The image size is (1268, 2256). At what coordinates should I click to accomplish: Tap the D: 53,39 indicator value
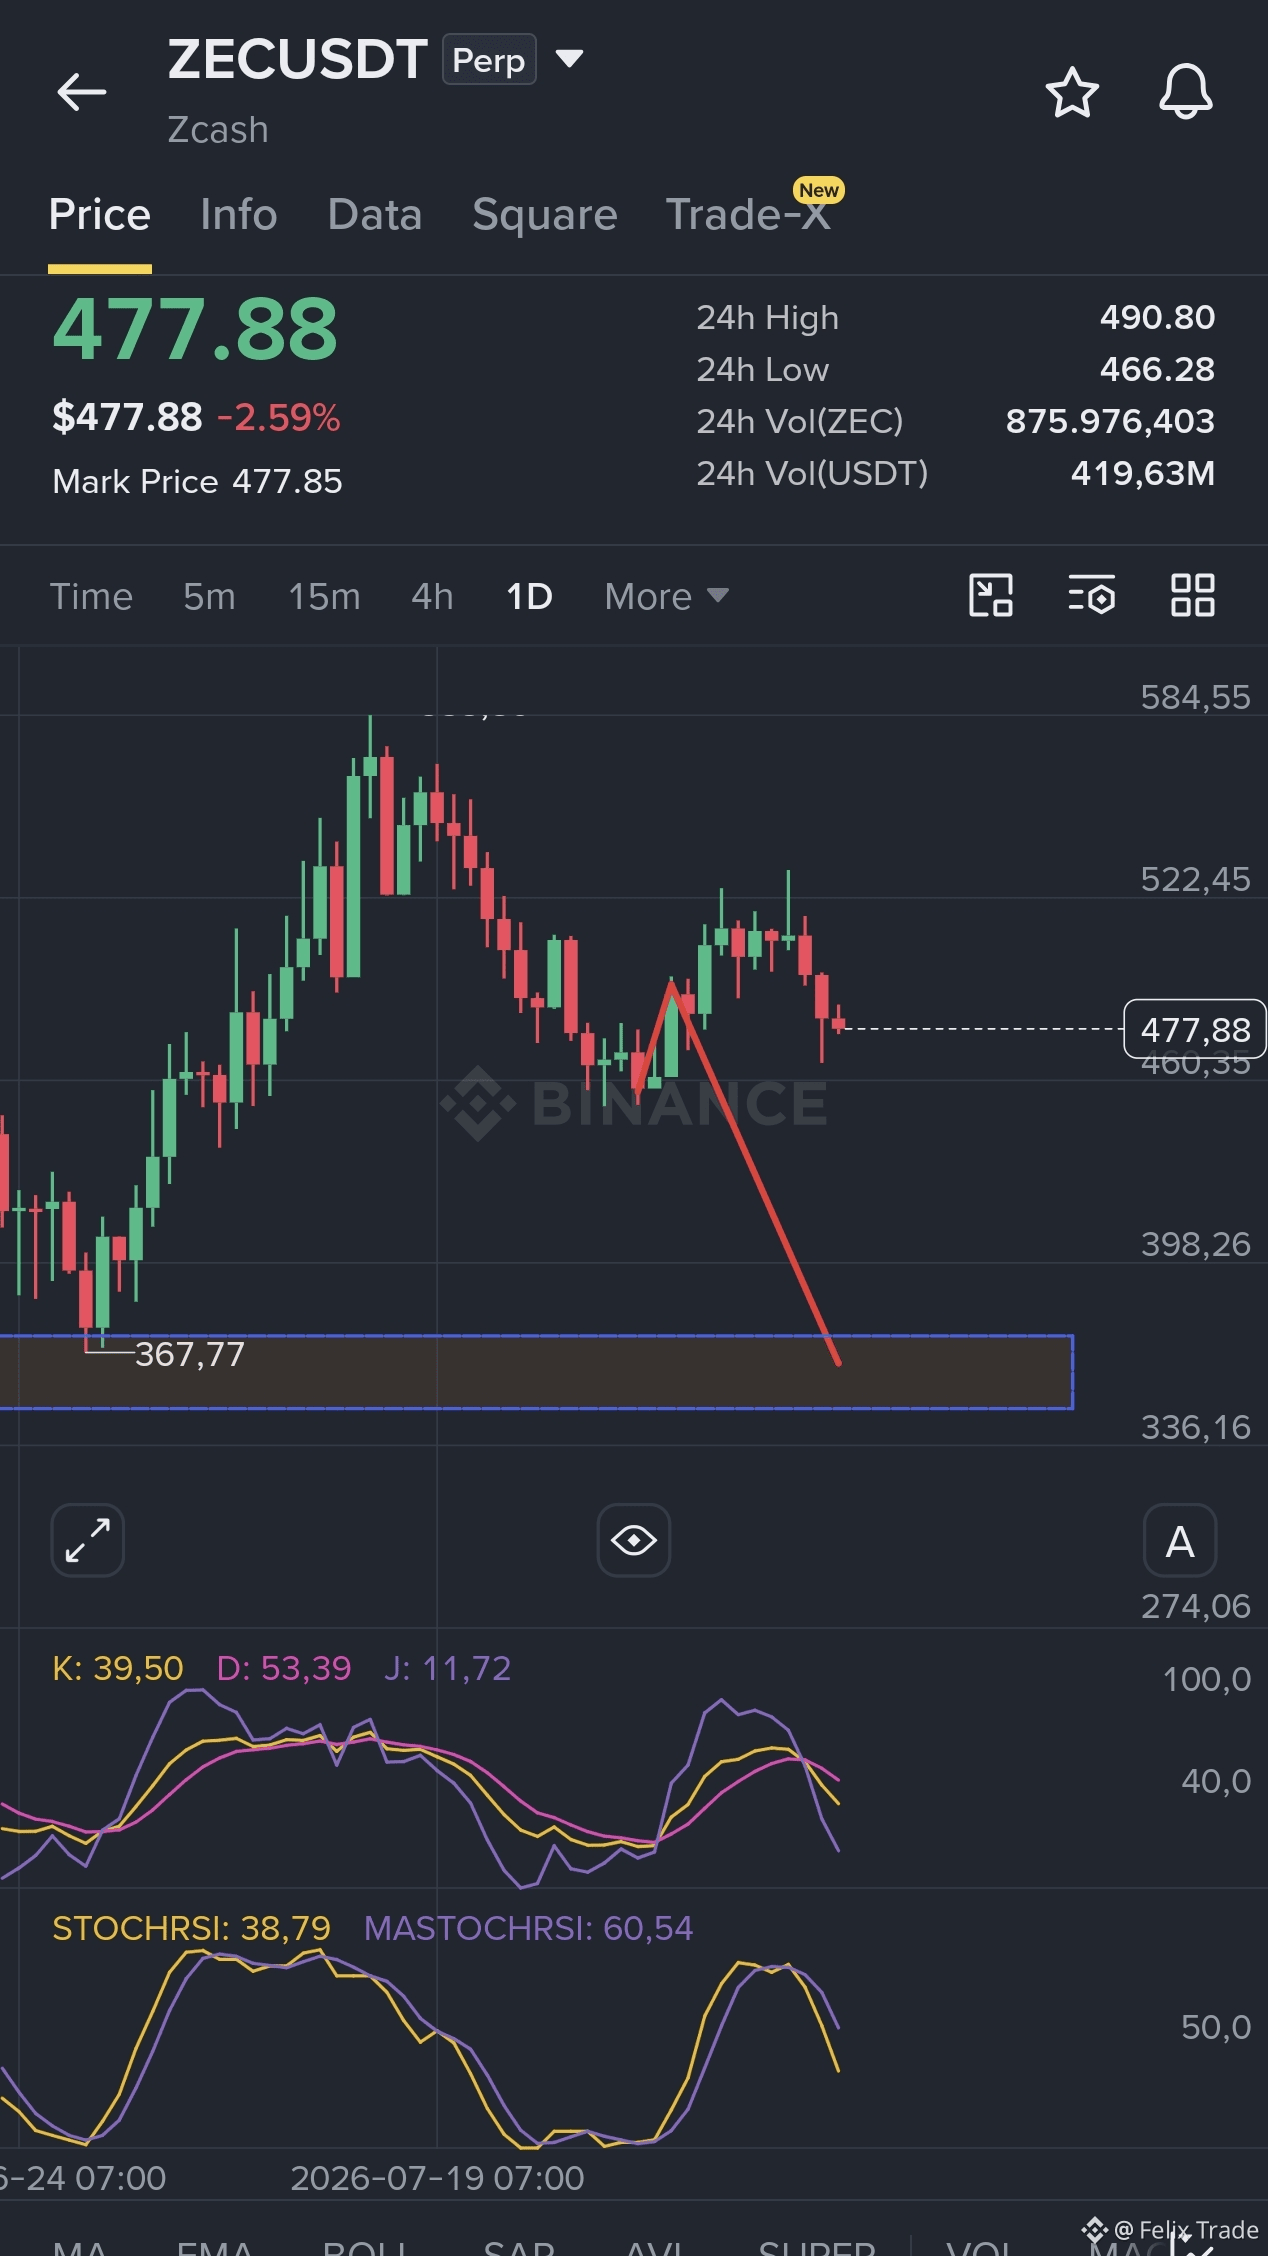(x=284, y=1668)
